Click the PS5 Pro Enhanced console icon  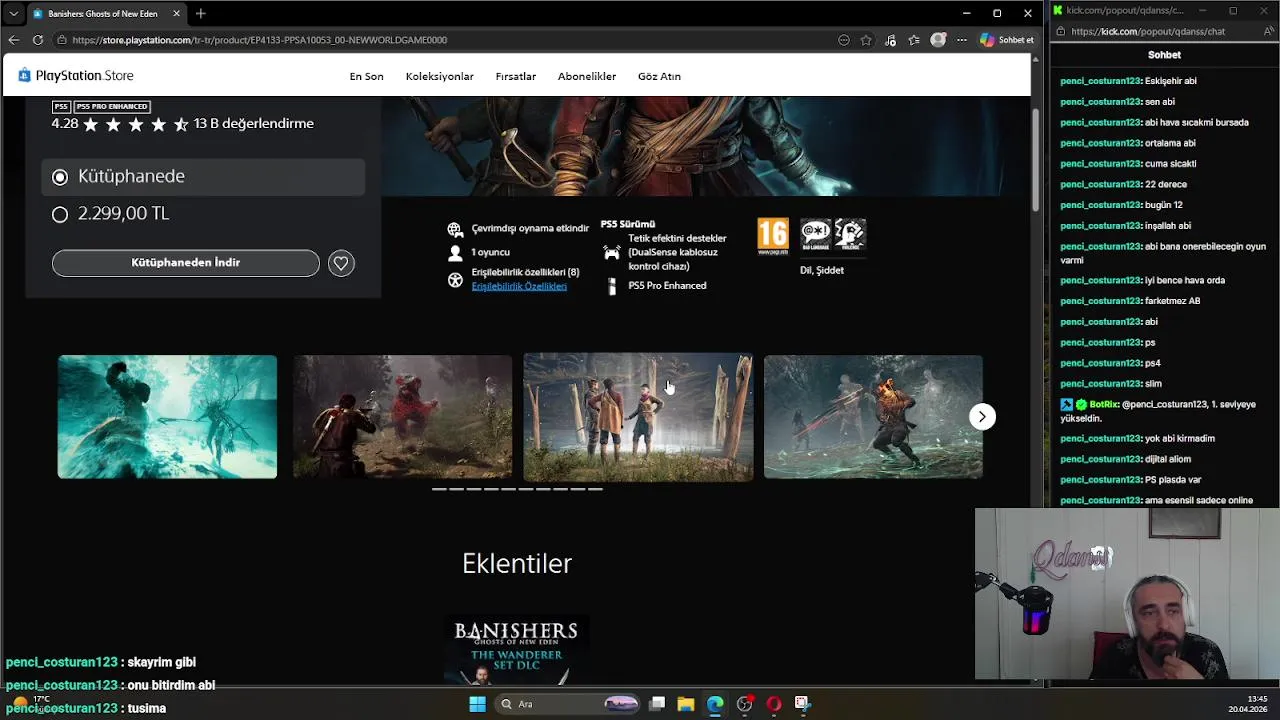[612, 286]
